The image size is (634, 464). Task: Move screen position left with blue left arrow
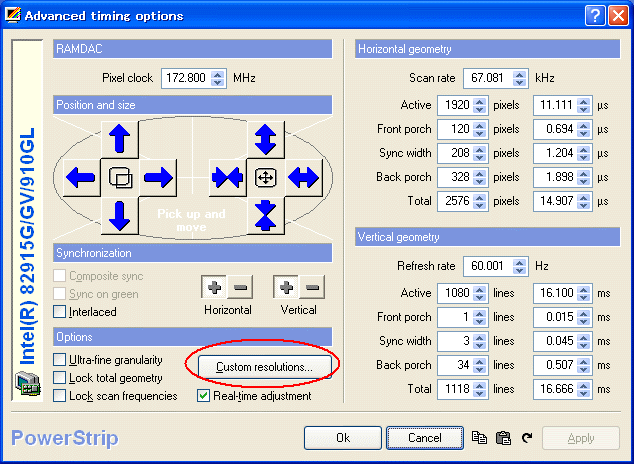point(81,177)
